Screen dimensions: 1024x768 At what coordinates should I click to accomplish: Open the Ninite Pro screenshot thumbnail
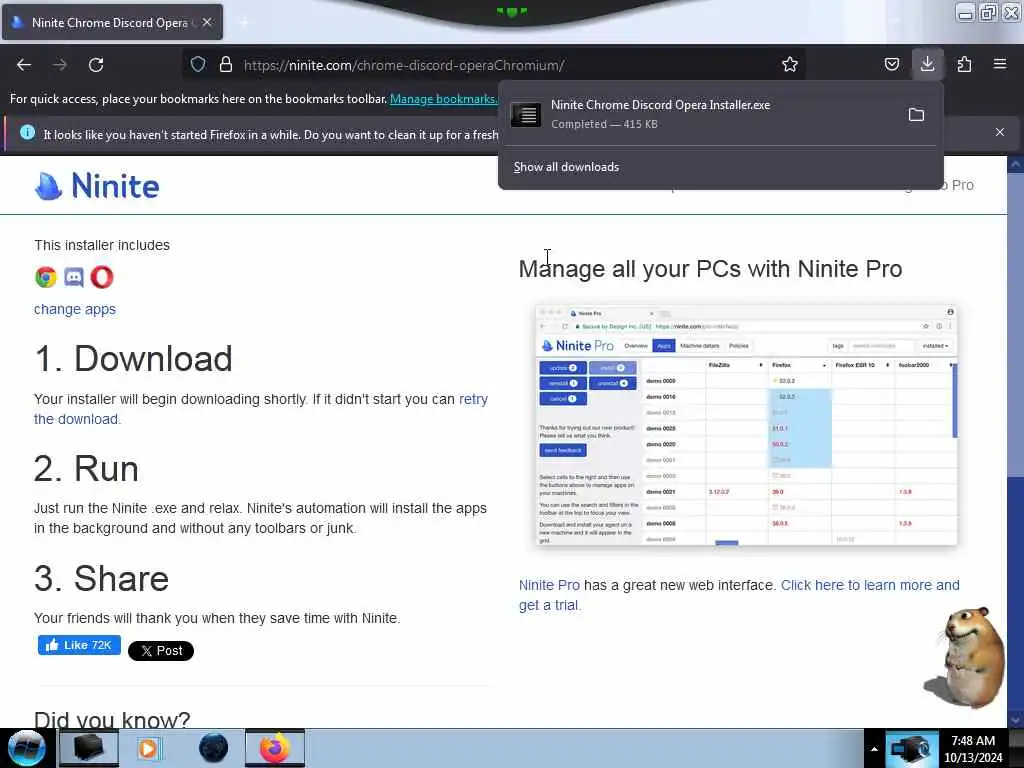click(x=746, y=424)
